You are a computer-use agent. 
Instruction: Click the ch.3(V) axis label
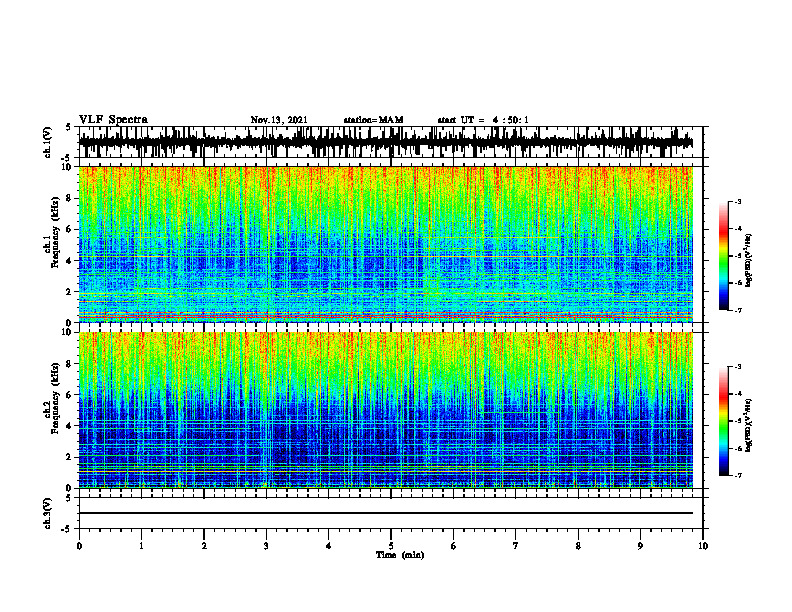(48, 513)
